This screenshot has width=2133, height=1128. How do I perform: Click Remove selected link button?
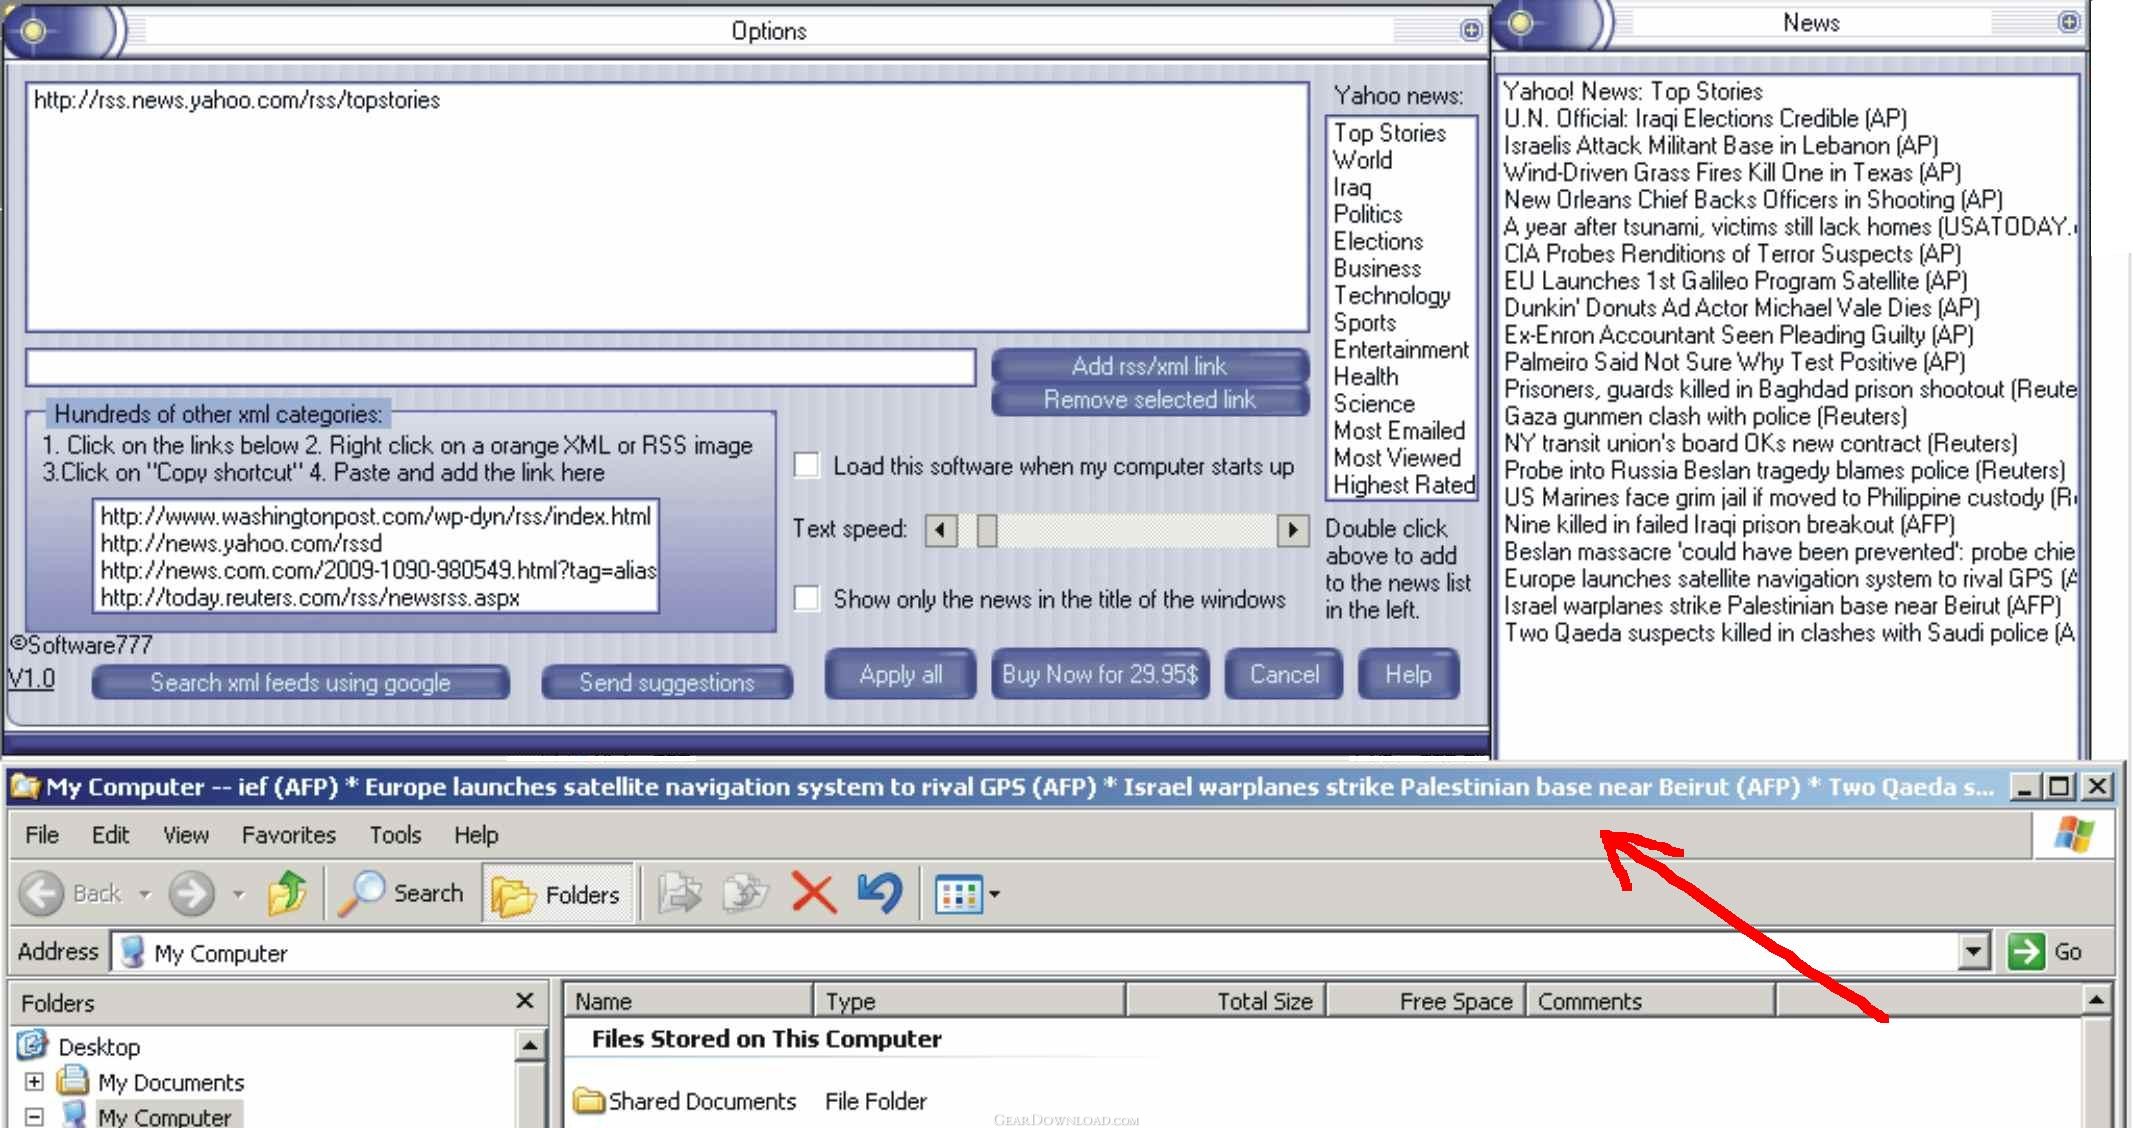1150,399
